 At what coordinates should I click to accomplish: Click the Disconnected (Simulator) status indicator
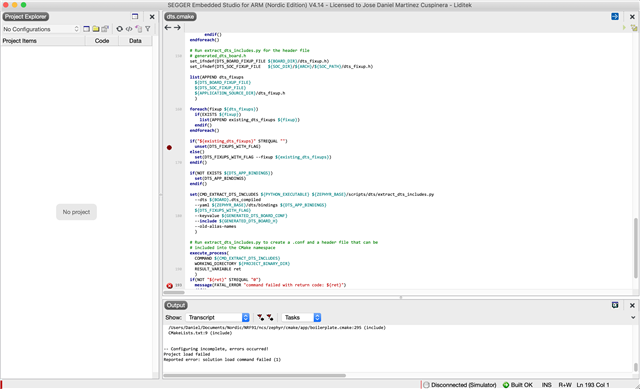point(460,385)
